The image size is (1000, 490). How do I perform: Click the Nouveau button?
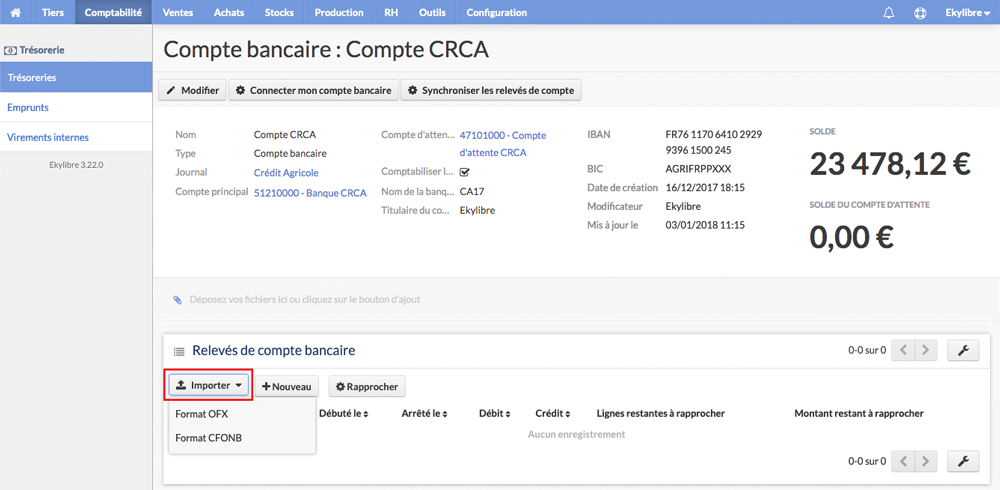[287, 386]
